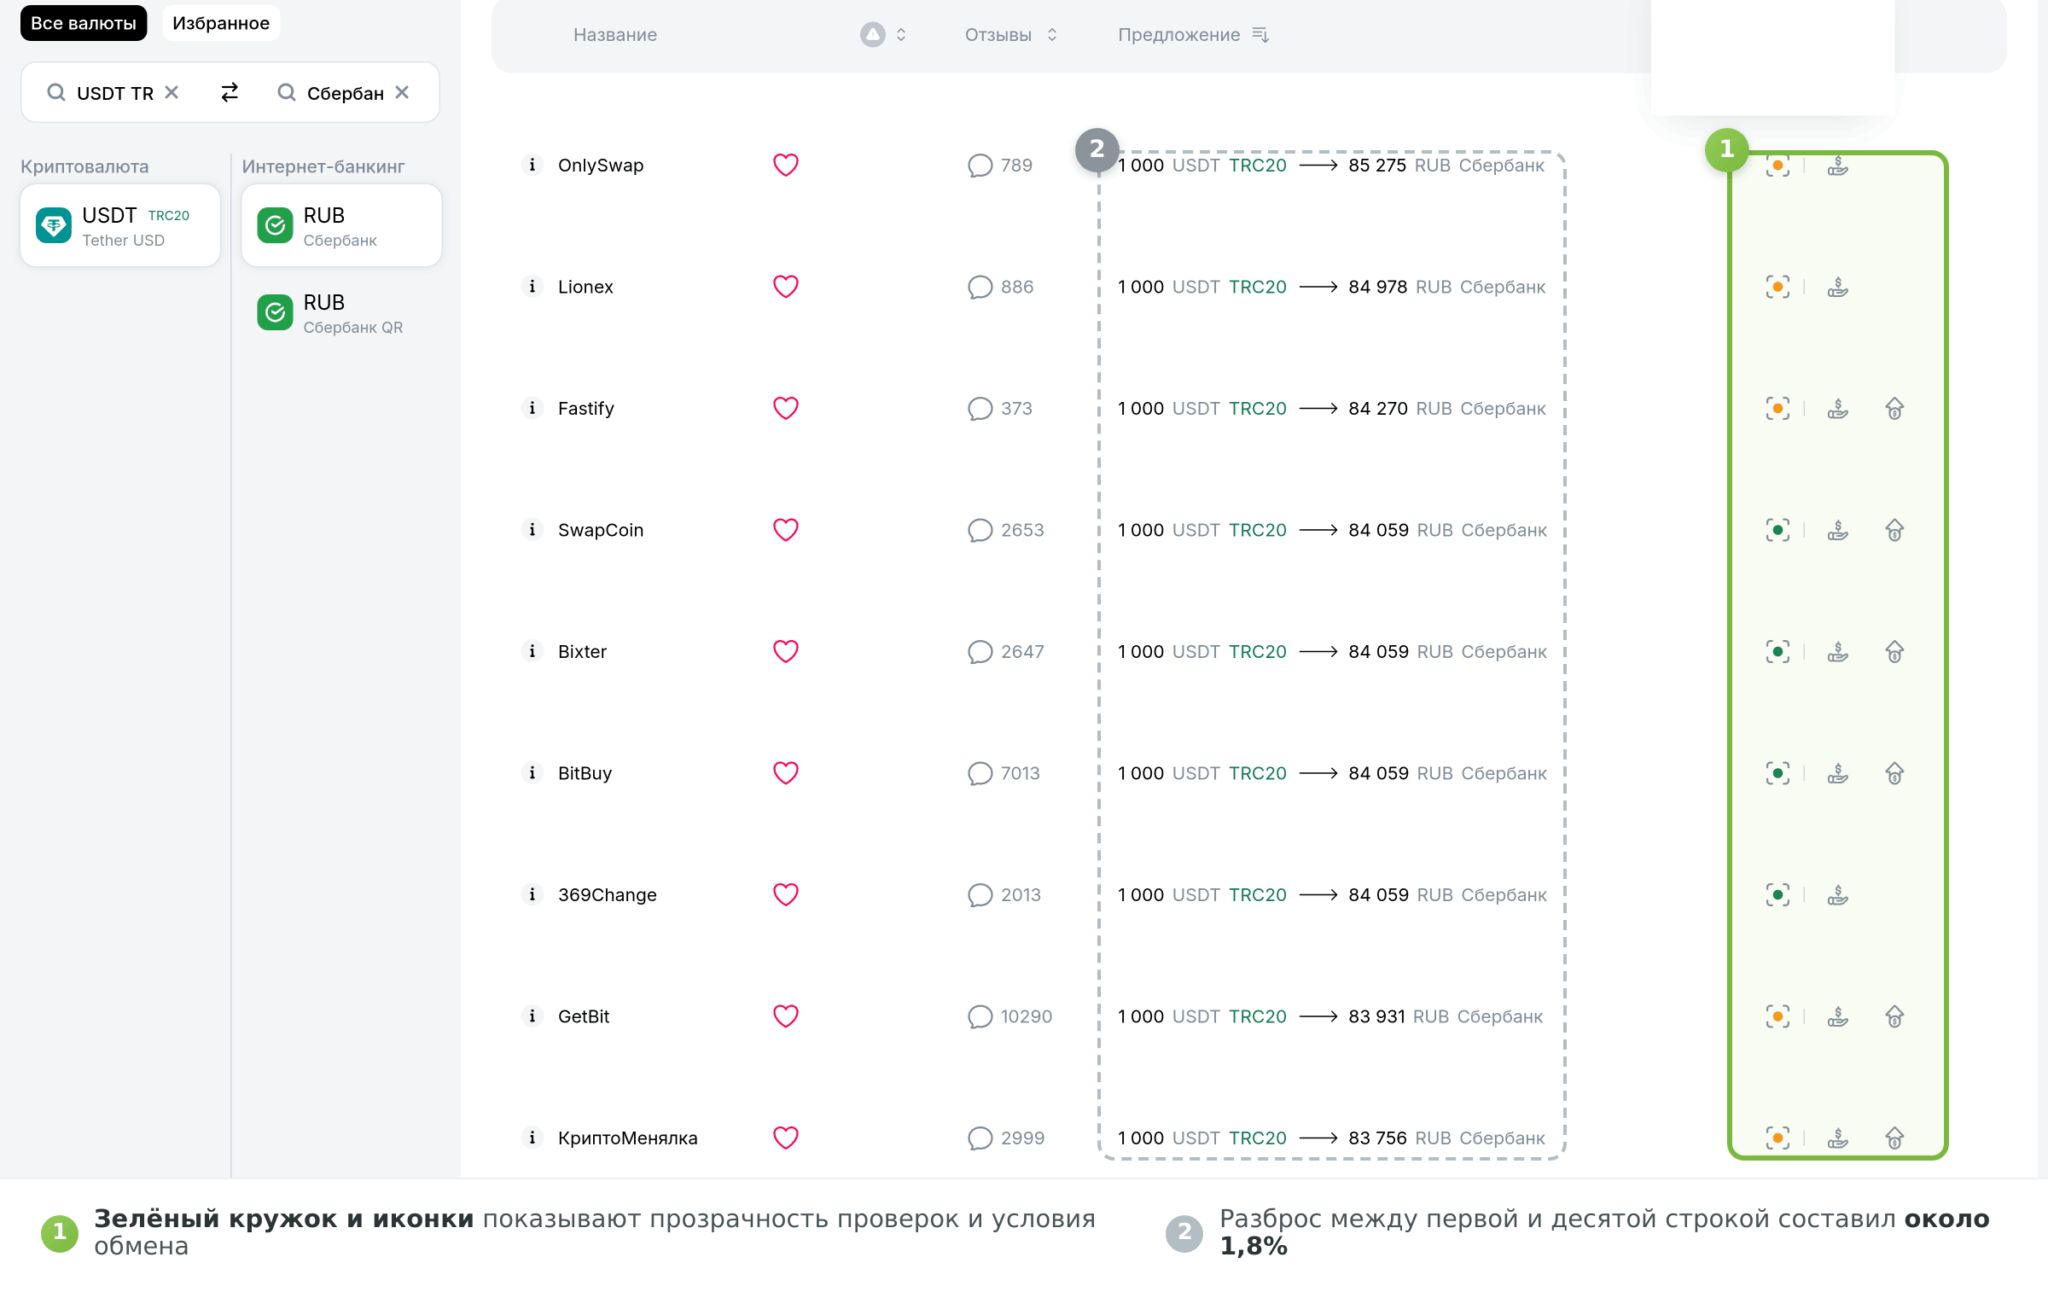This screenshot has height=1292, width=2048.
Task: Click the green verification icon for Bixter
Action: (1778, 652)
